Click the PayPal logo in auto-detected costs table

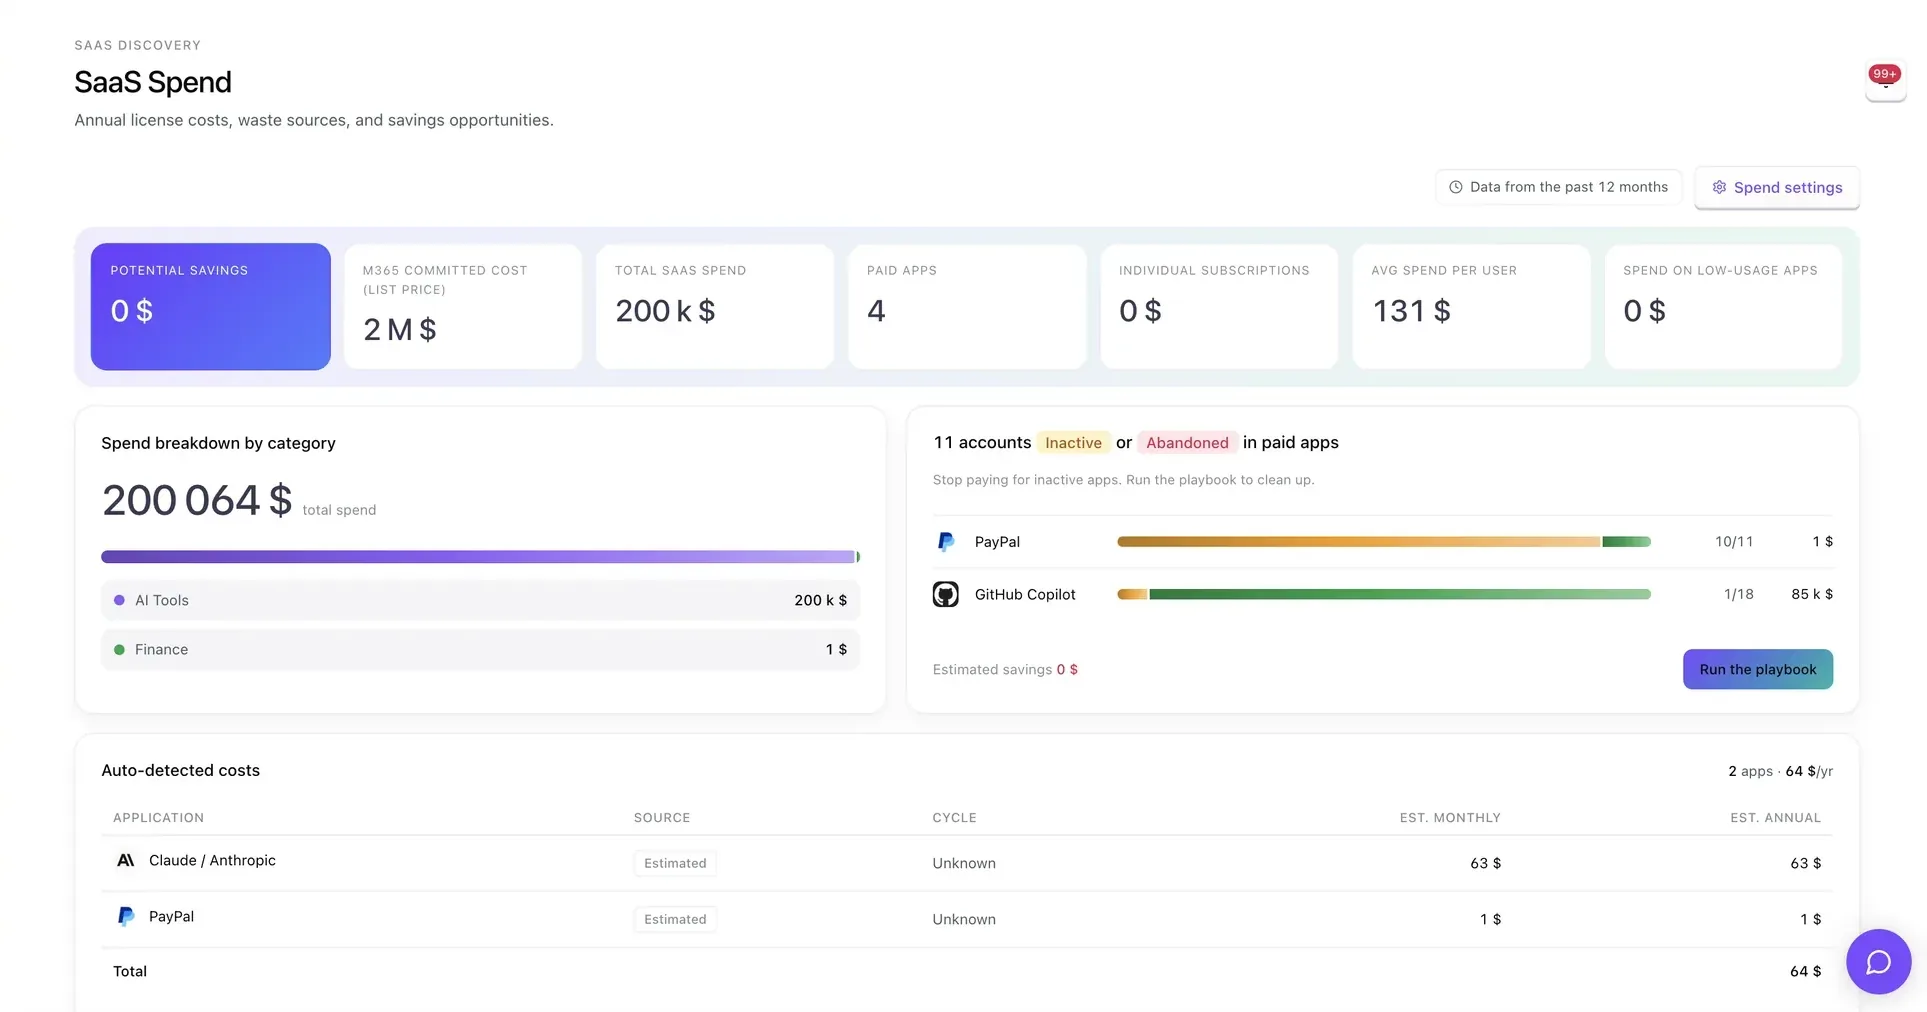point(126,916)
